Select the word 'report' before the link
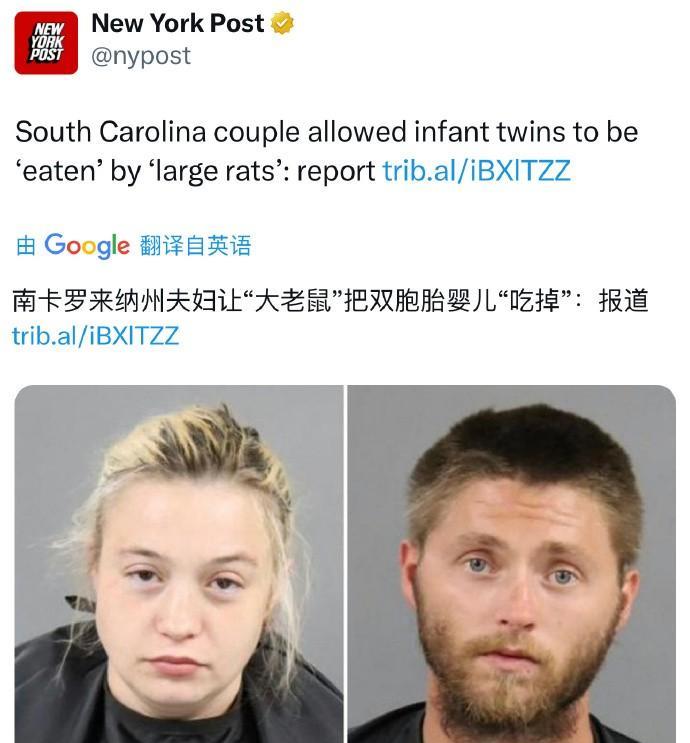The image size is (690, 743). (x=336, y=172)
